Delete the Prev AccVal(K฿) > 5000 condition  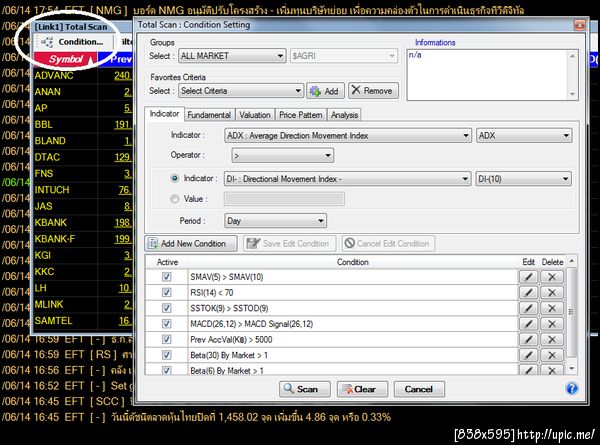(552, 339)
